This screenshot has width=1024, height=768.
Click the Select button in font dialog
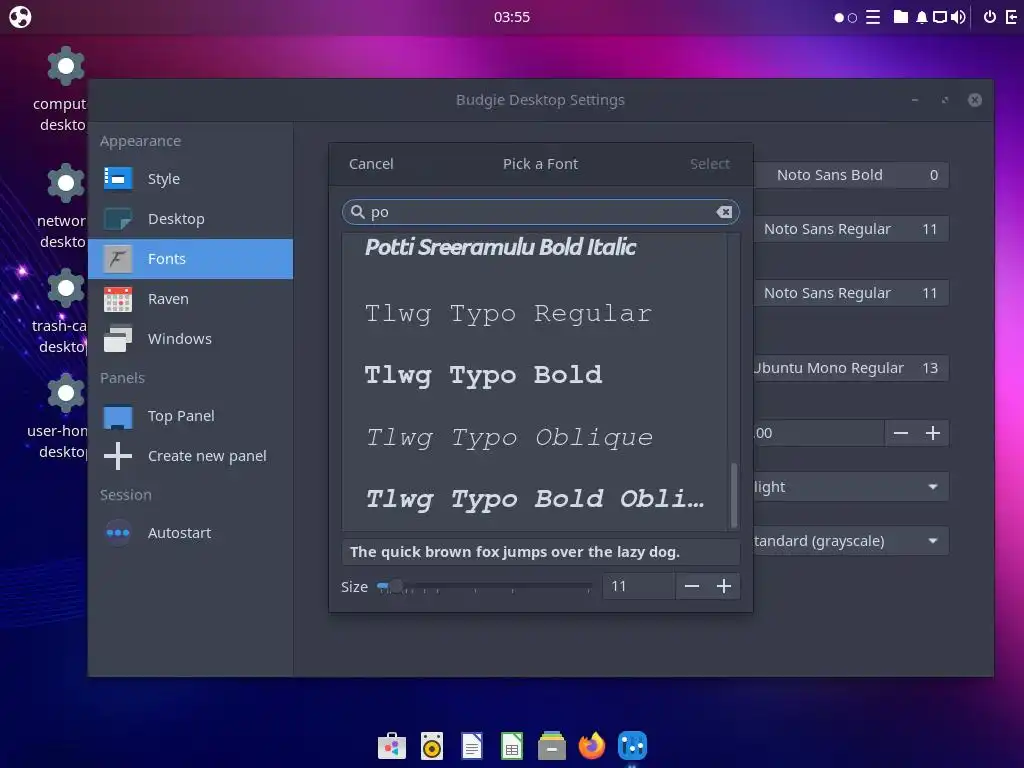(x=710, y=164)
